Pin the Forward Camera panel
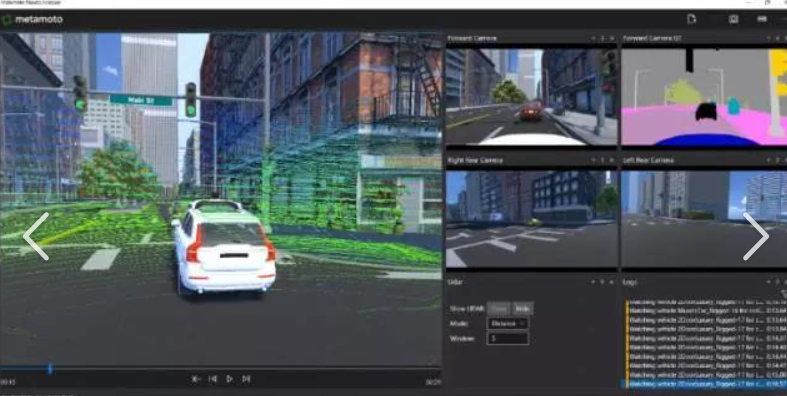787x396 pixels. tap(603, 38)
